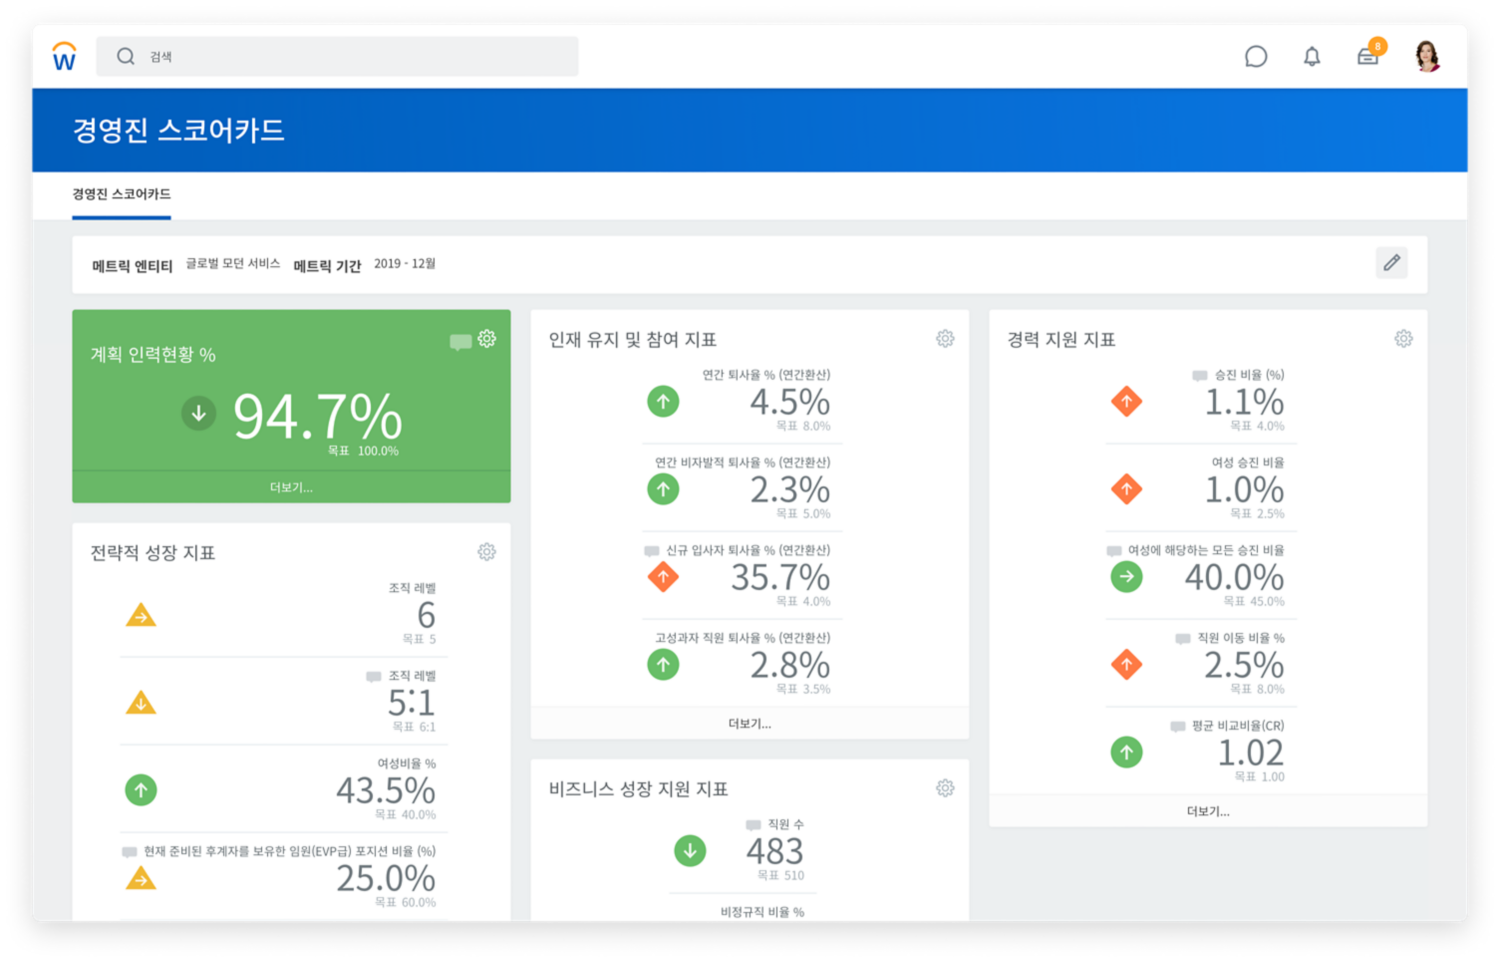Open gear settings for 전략적 성장 지표

(x=487, y=552)
